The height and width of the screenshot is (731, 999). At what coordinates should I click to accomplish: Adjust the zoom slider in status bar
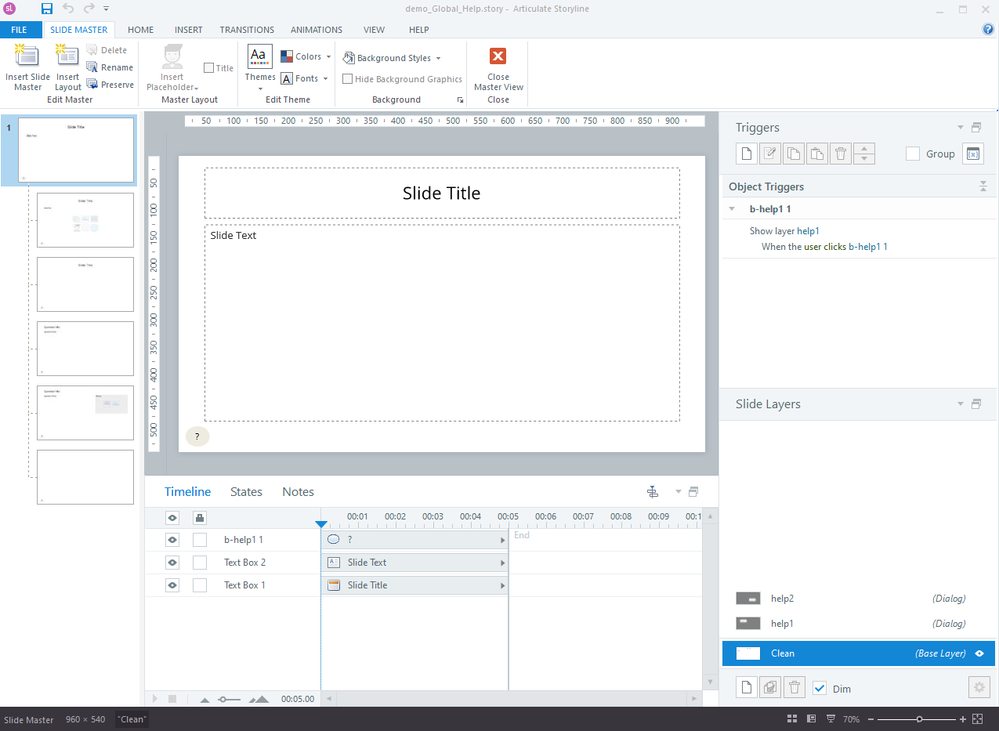click(919, 719)
